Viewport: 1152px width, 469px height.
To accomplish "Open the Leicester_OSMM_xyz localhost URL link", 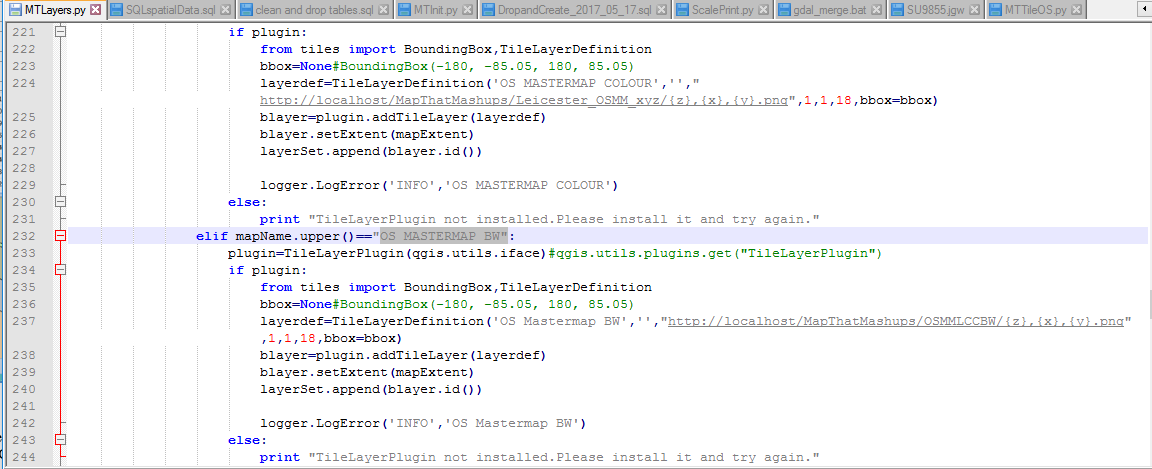I will [526, 100].
